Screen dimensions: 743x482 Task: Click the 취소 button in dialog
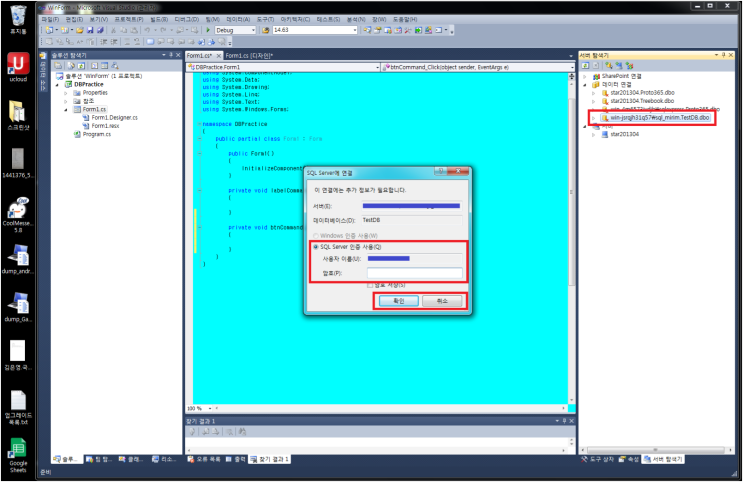pyautogui.click(x=442, y=301)
